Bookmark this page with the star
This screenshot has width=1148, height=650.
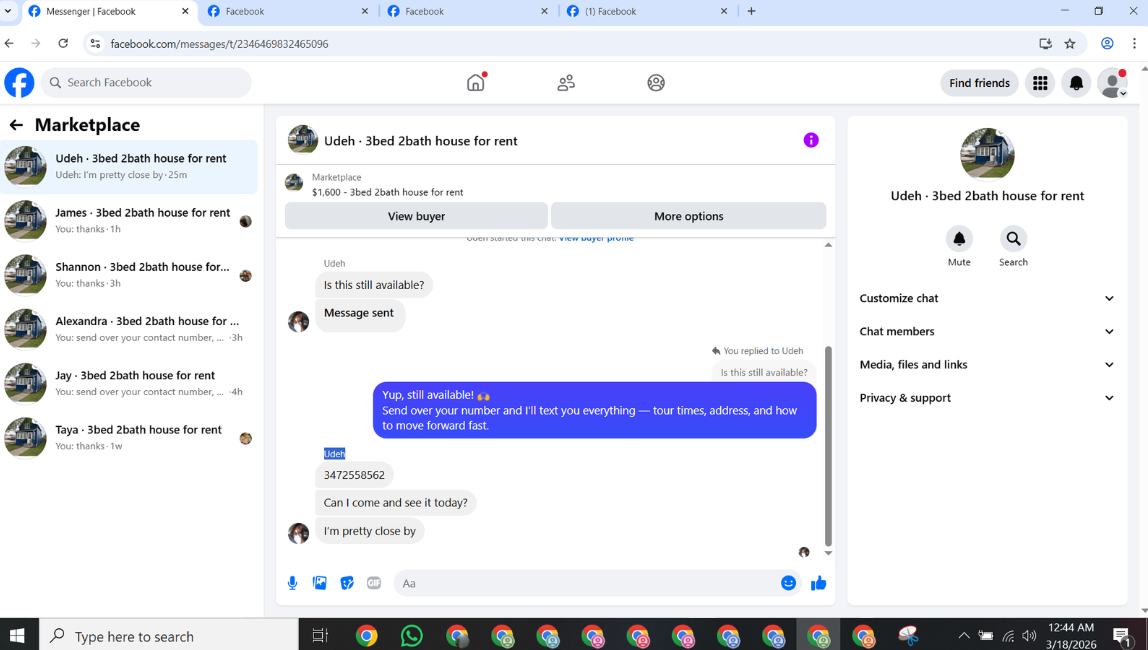point(1070,44)
